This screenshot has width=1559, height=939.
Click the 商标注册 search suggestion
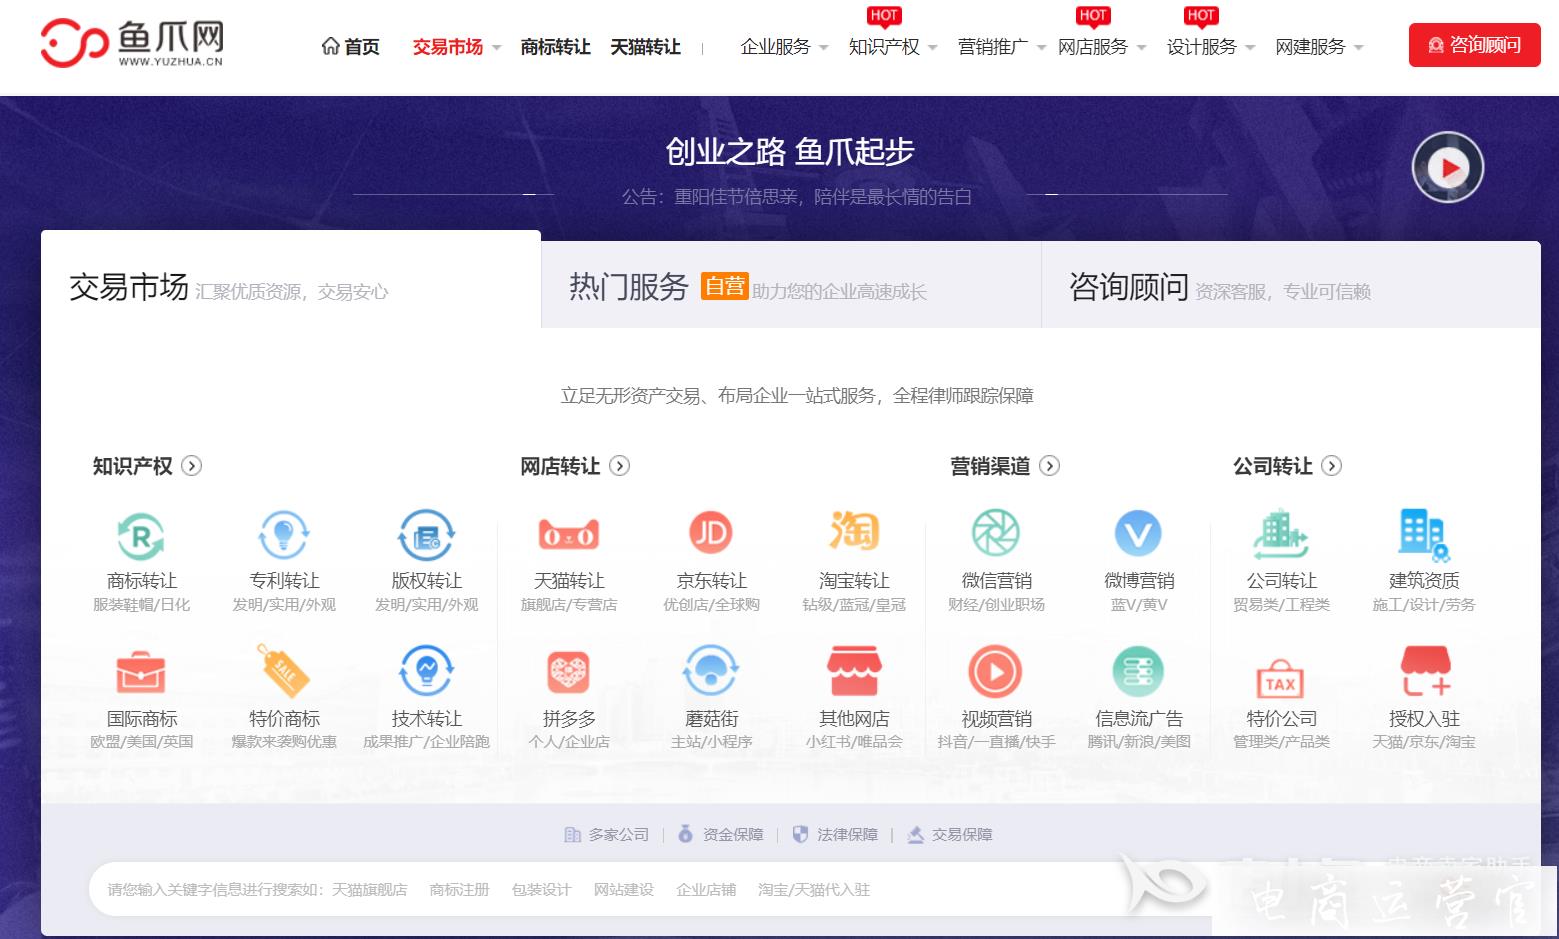[x=460, y=889]
